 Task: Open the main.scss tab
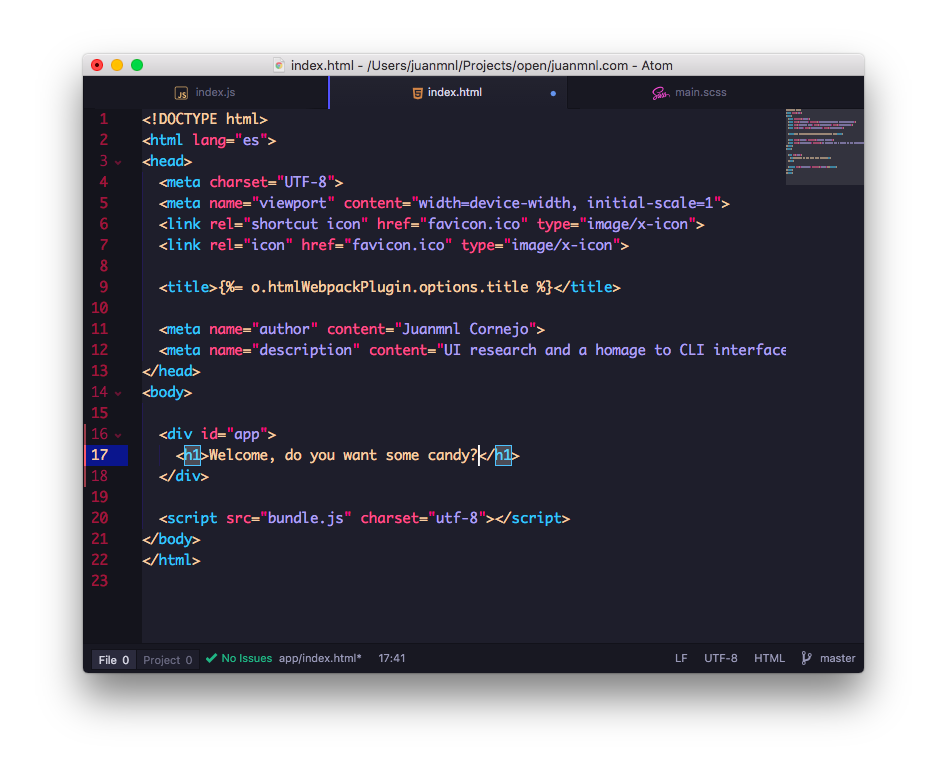[715, 92]
